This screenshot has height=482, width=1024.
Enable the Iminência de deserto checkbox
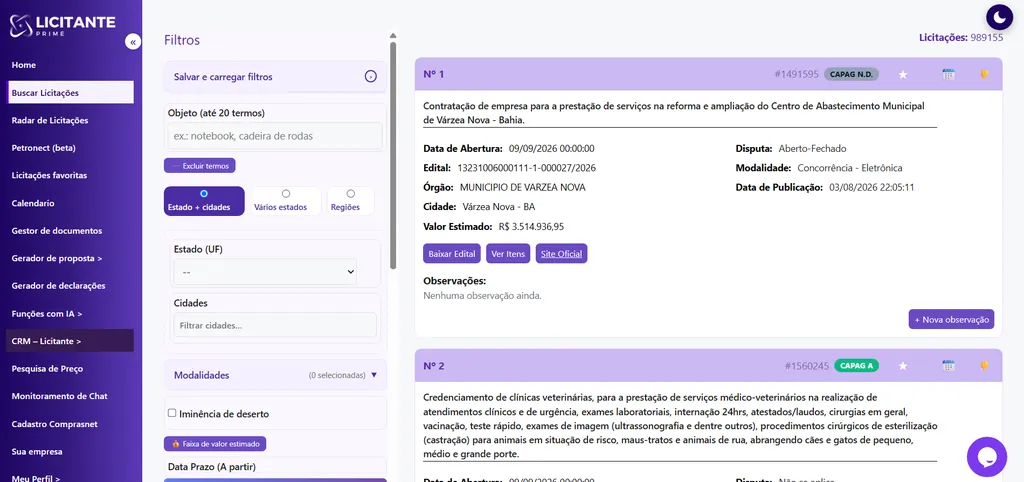point(172,413)
